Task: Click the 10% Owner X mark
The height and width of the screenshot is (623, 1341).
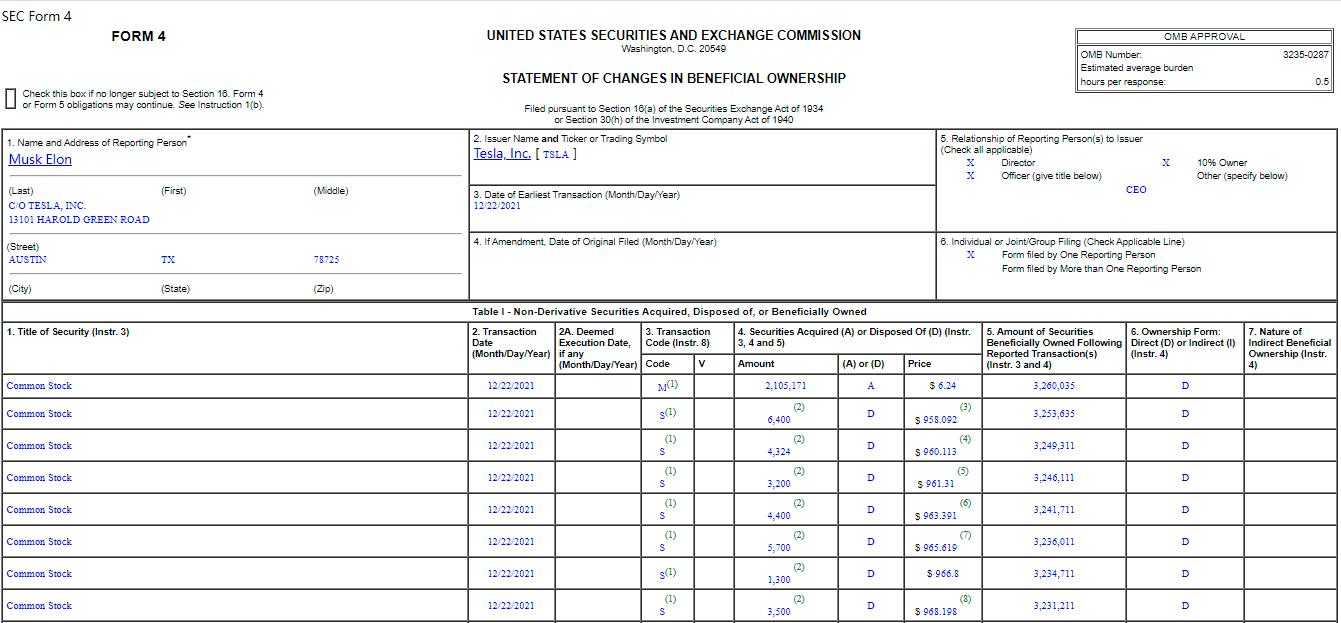Action: pyautogui.click(x=1166, y=163)
